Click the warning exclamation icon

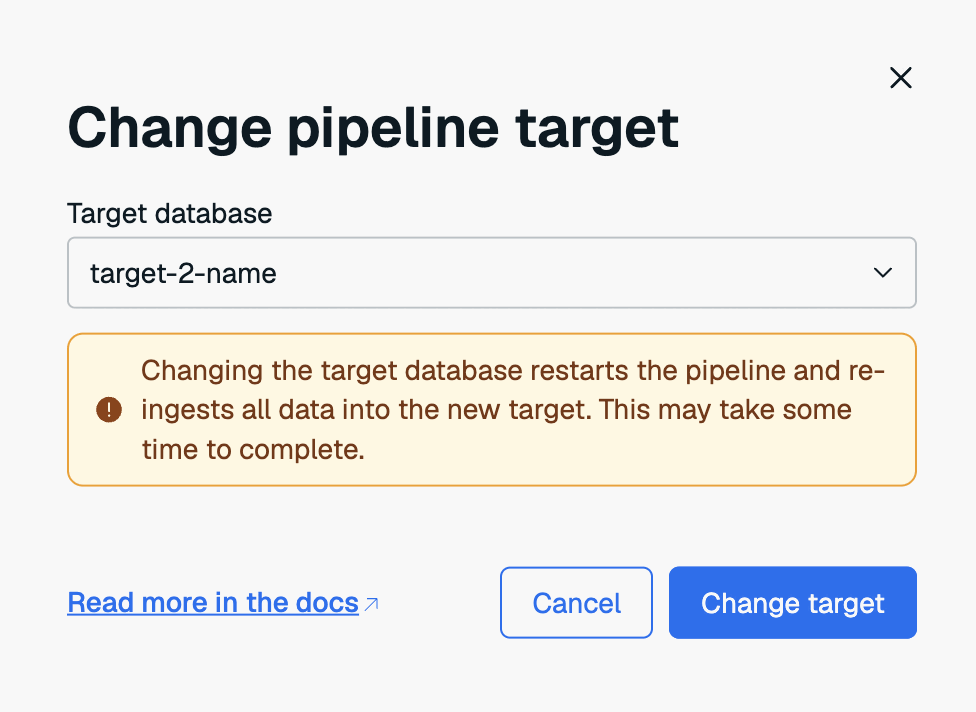pyautogui.click(x=109, y=410)
